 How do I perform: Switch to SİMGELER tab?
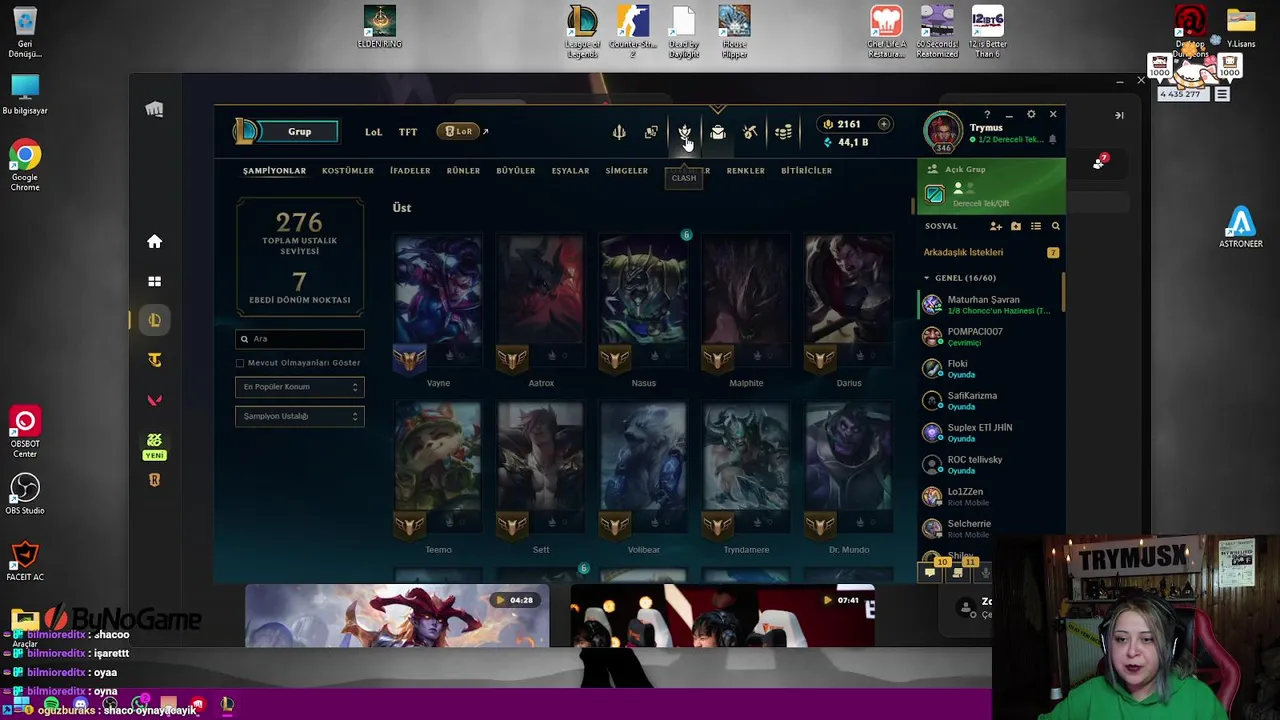pyautogui.click(x=627, y=171)
